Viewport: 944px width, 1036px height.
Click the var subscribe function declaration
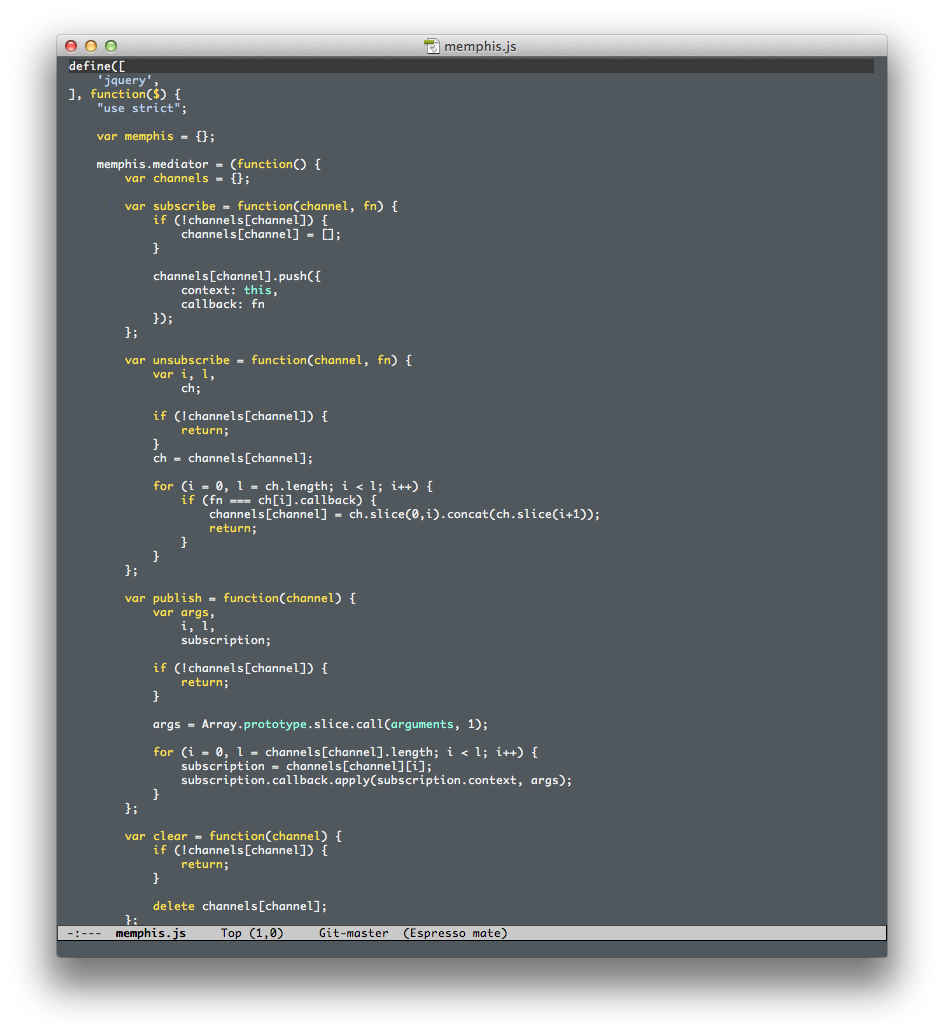point(261,206)
